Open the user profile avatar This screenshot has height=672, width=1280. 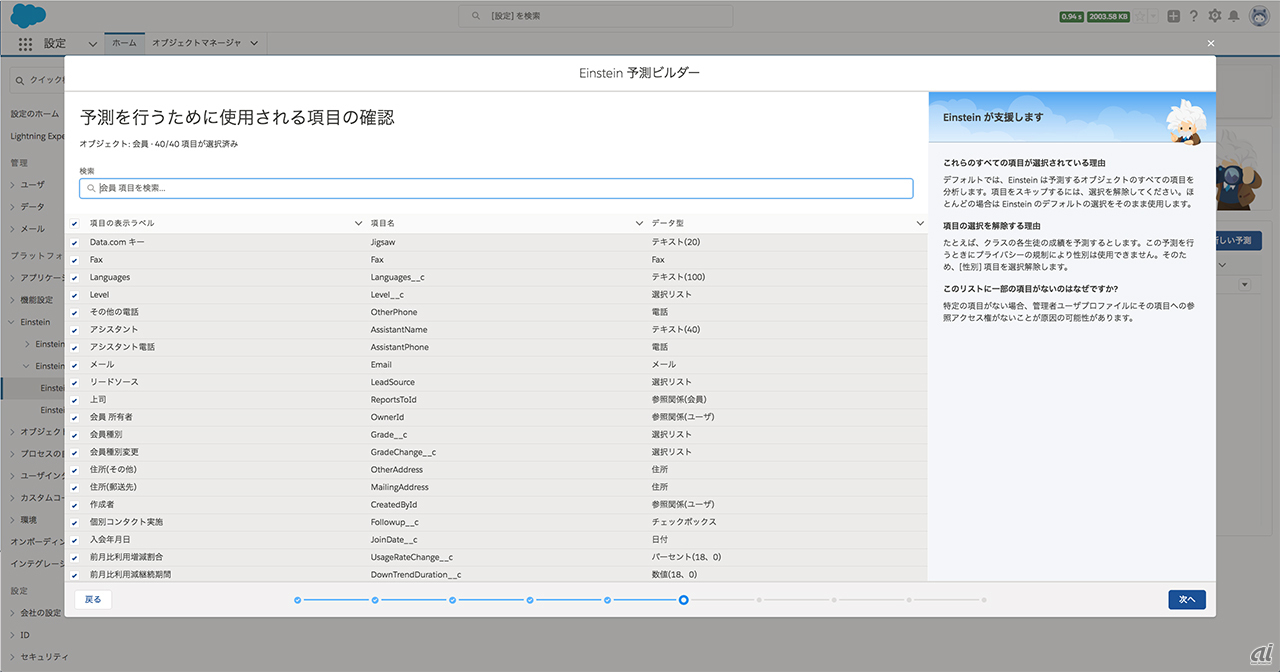pos(1259,16)
